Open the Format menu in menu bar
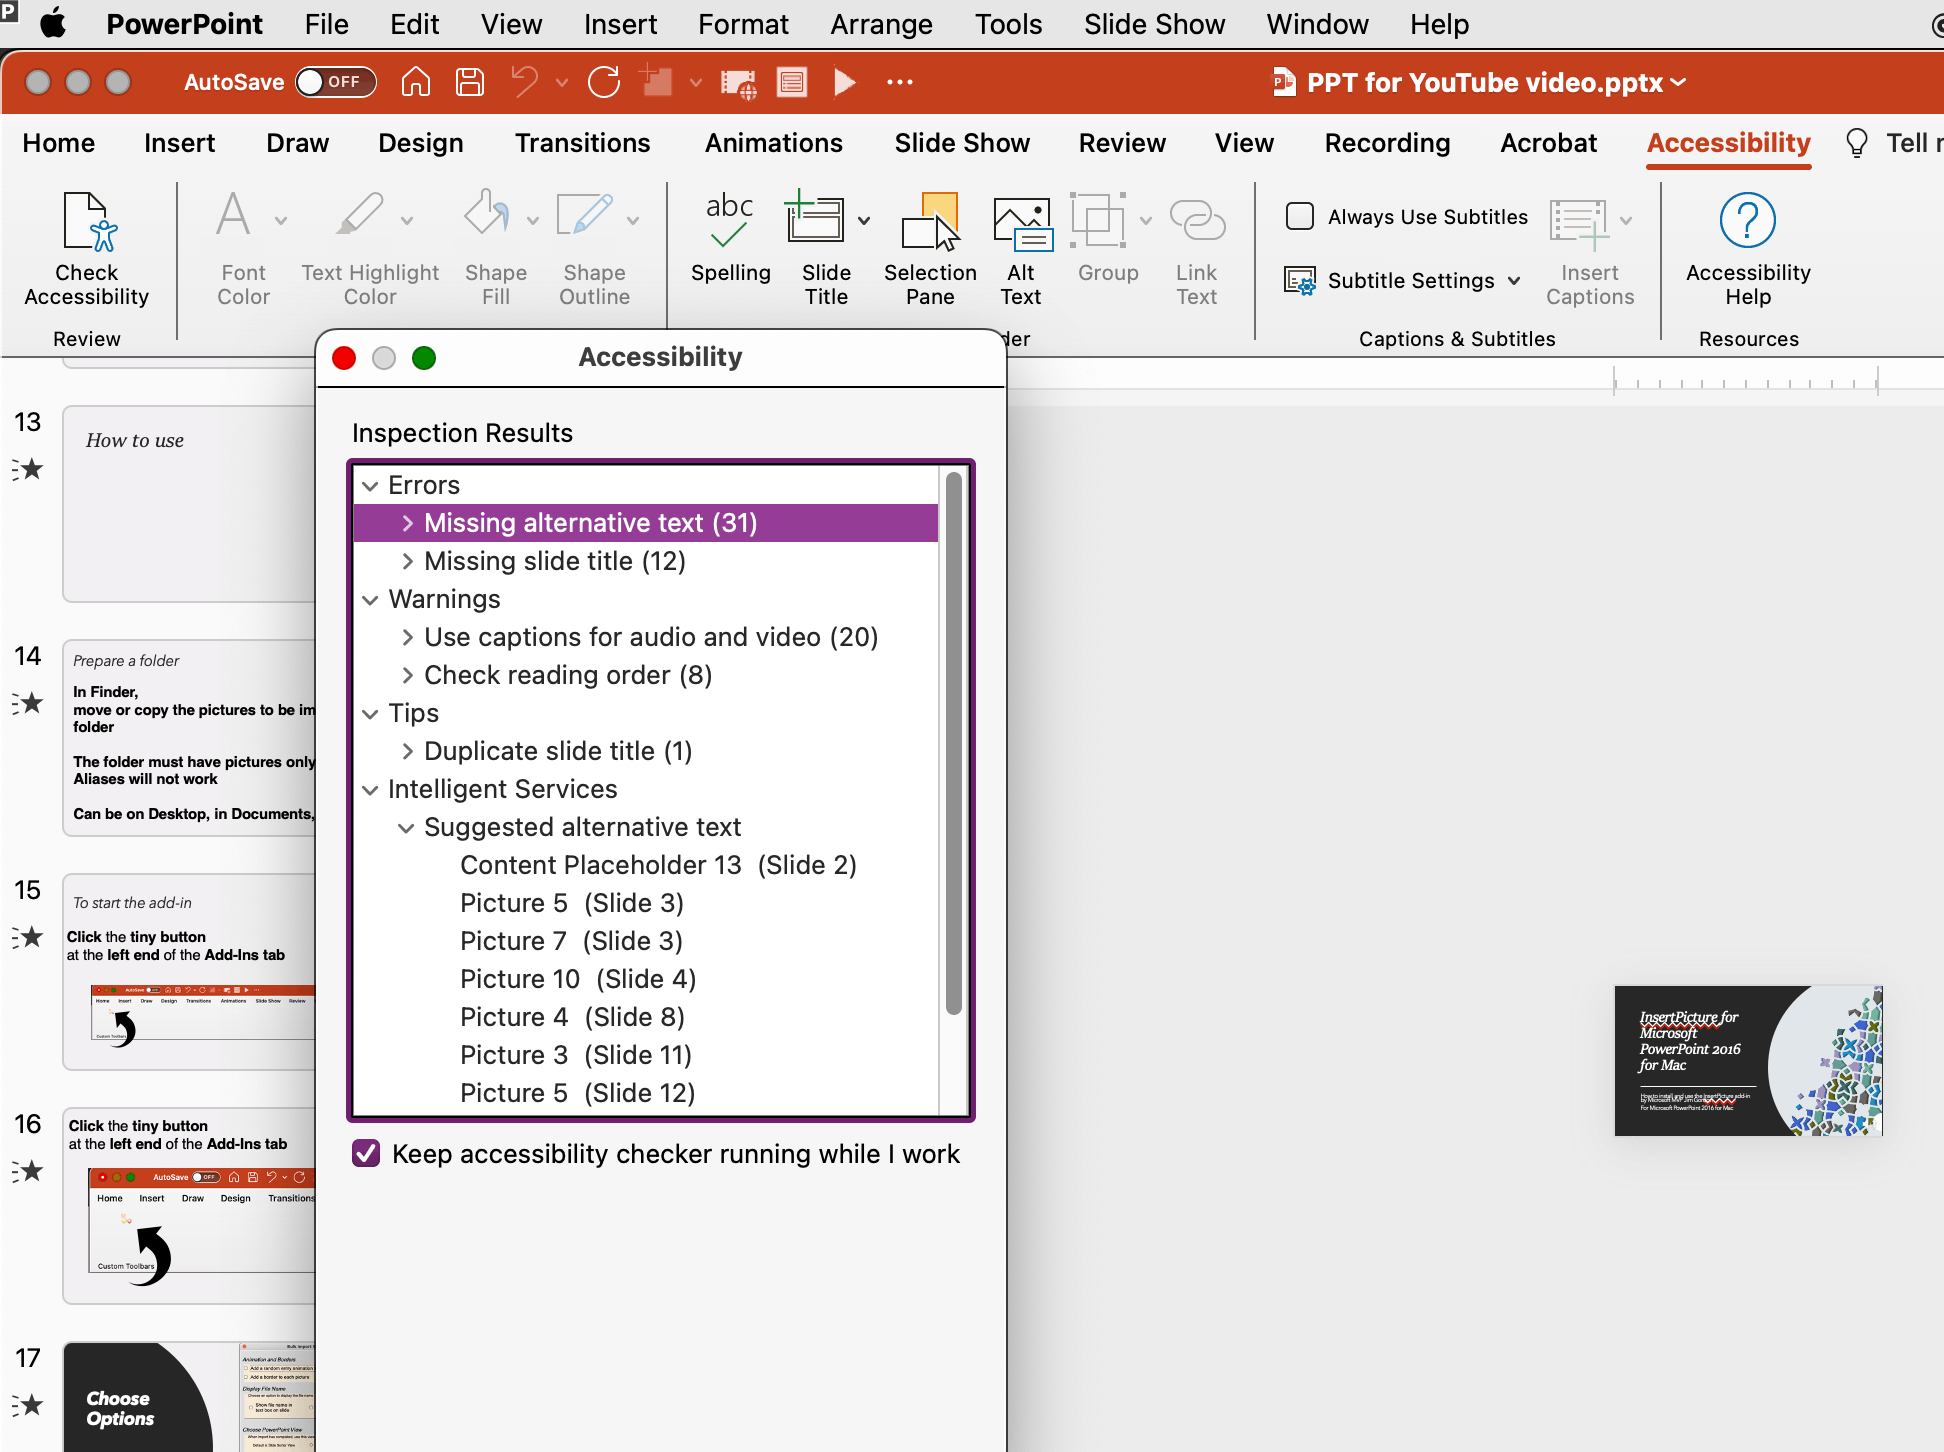1944x1452 pixels. pos(743,24)
